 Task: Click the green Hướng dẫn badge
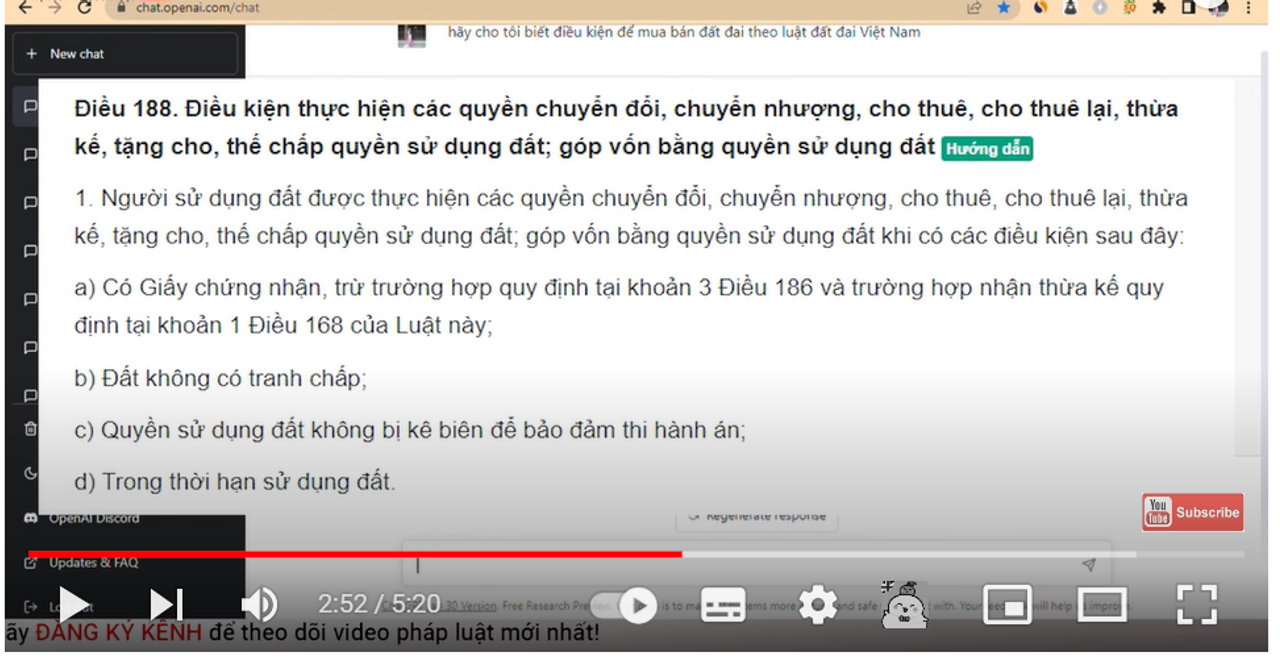(986, 147)
